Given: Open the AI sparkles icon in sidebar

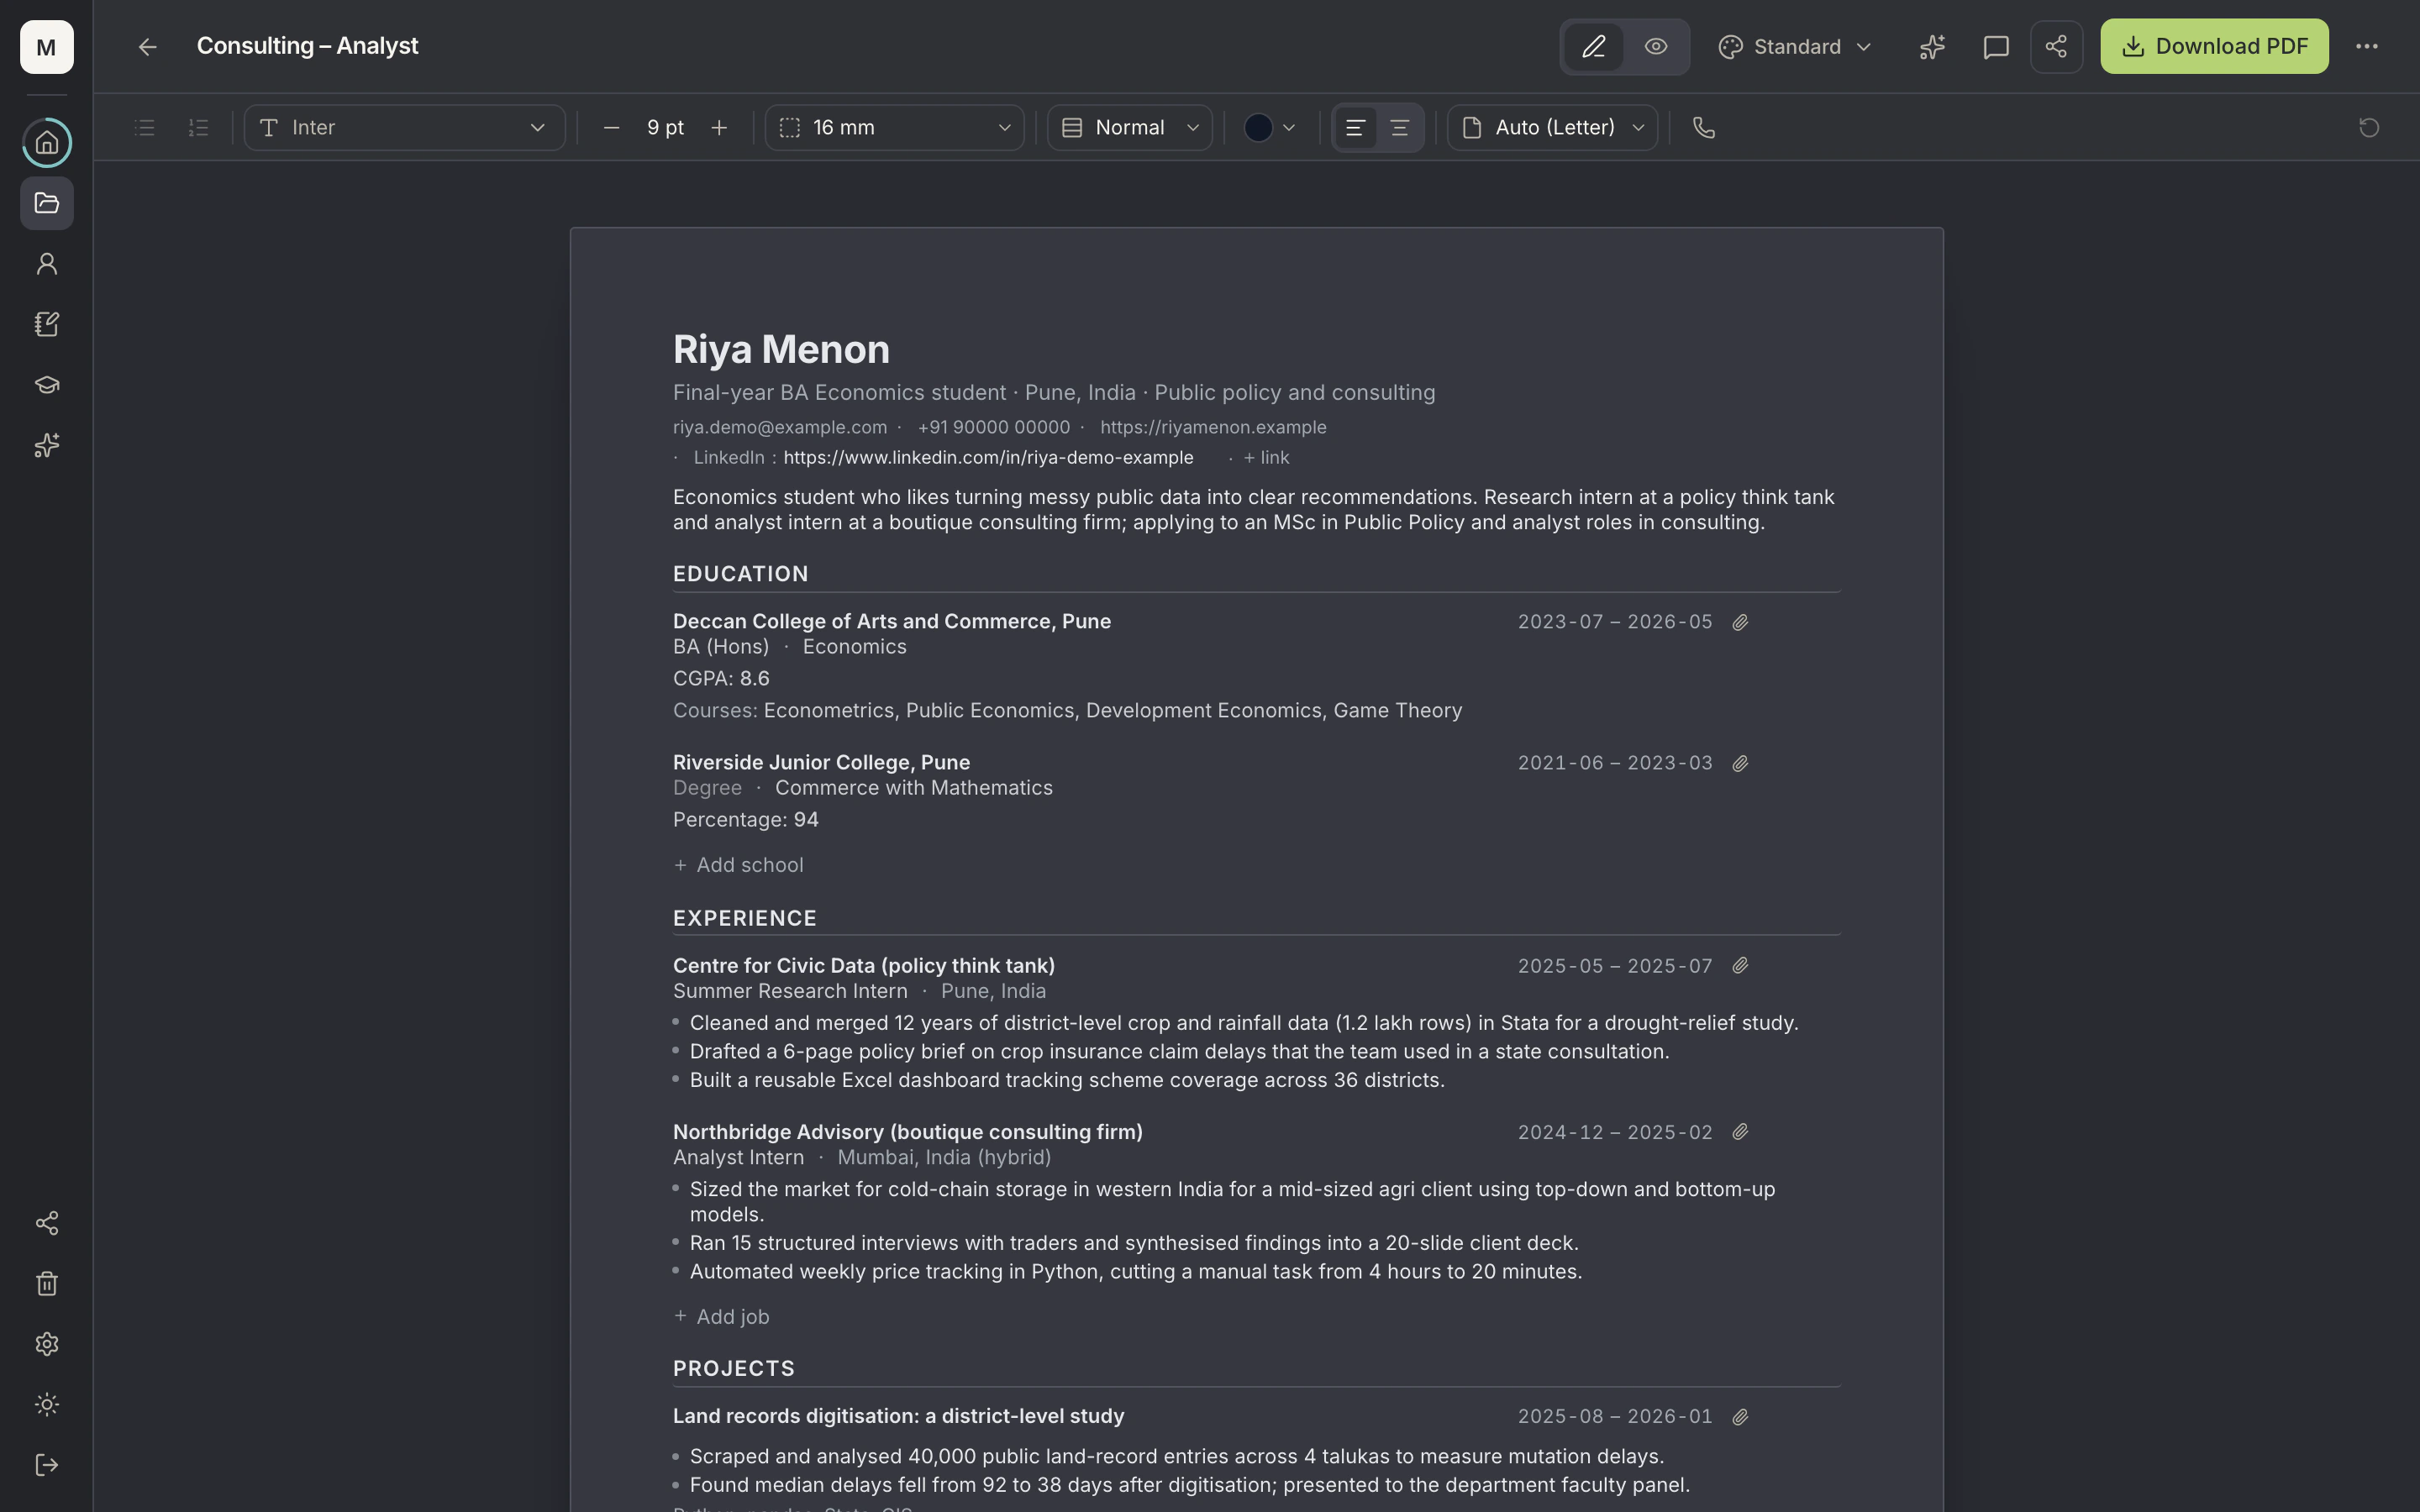Looking at the screenshot, I should [47, 445].
